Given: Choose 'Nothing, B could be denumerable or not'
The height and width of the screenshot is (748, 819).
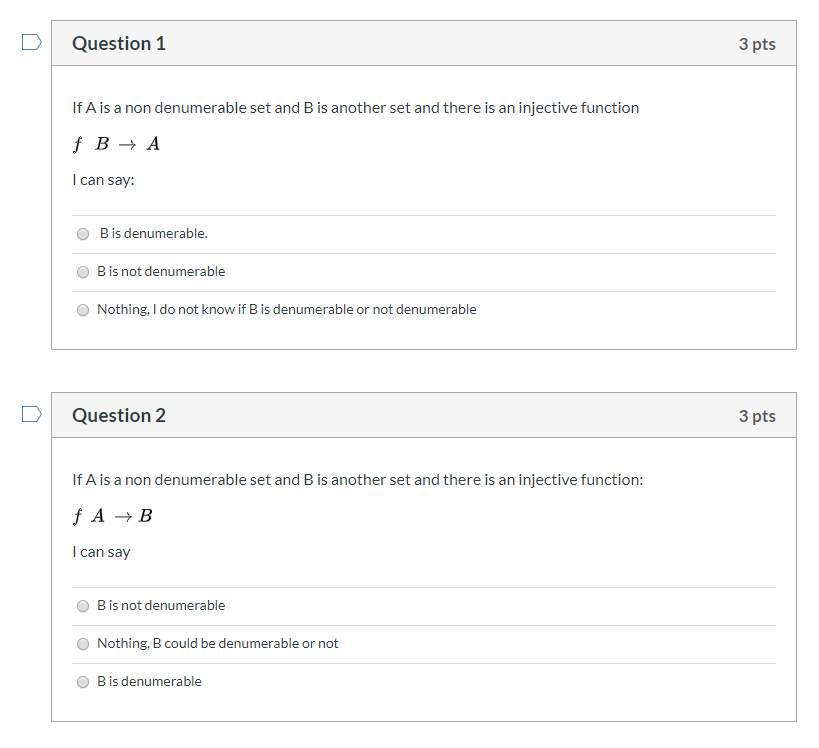Looking at the screenshot, I should (x=83, y=643).
